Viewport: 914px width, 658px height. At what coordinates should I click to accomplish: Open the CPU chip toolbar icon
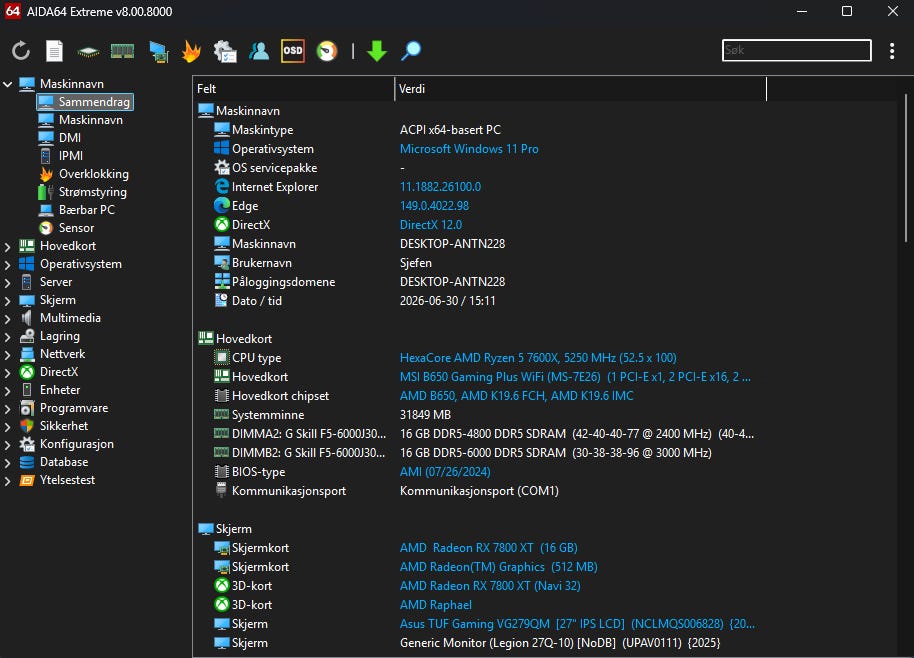(88, 52)
